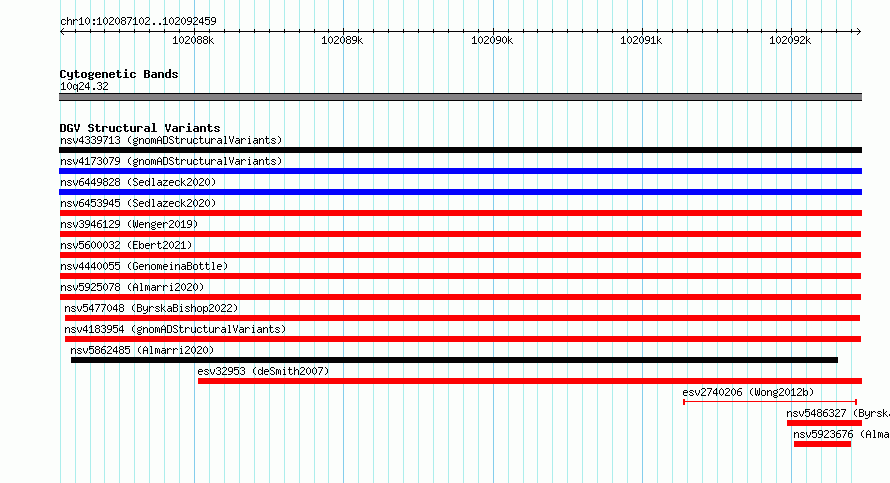Select the red esv32953 variant bar

(x=530, y=381)
